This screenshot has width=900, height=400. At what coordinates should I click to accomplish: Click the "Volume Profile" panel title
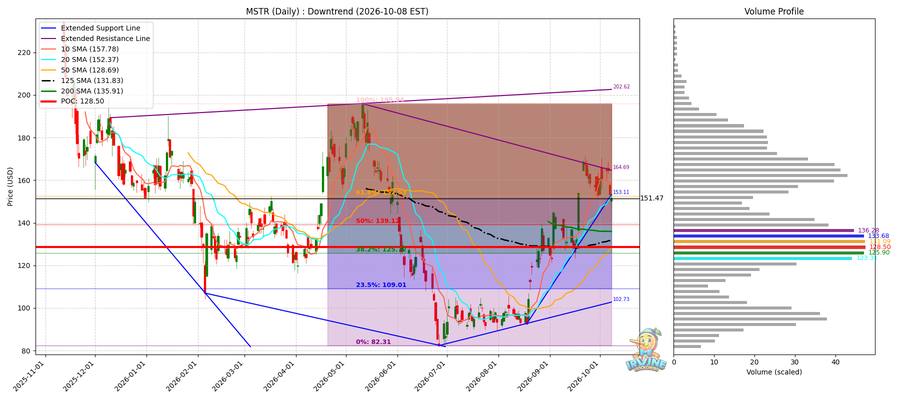click(774, 11)
